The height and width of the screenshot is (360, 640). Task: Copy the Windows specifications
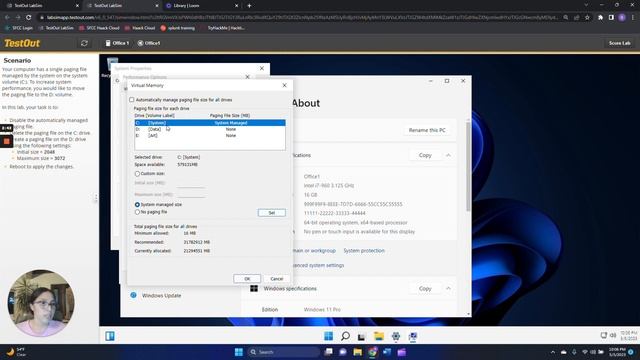coord(425,288)
